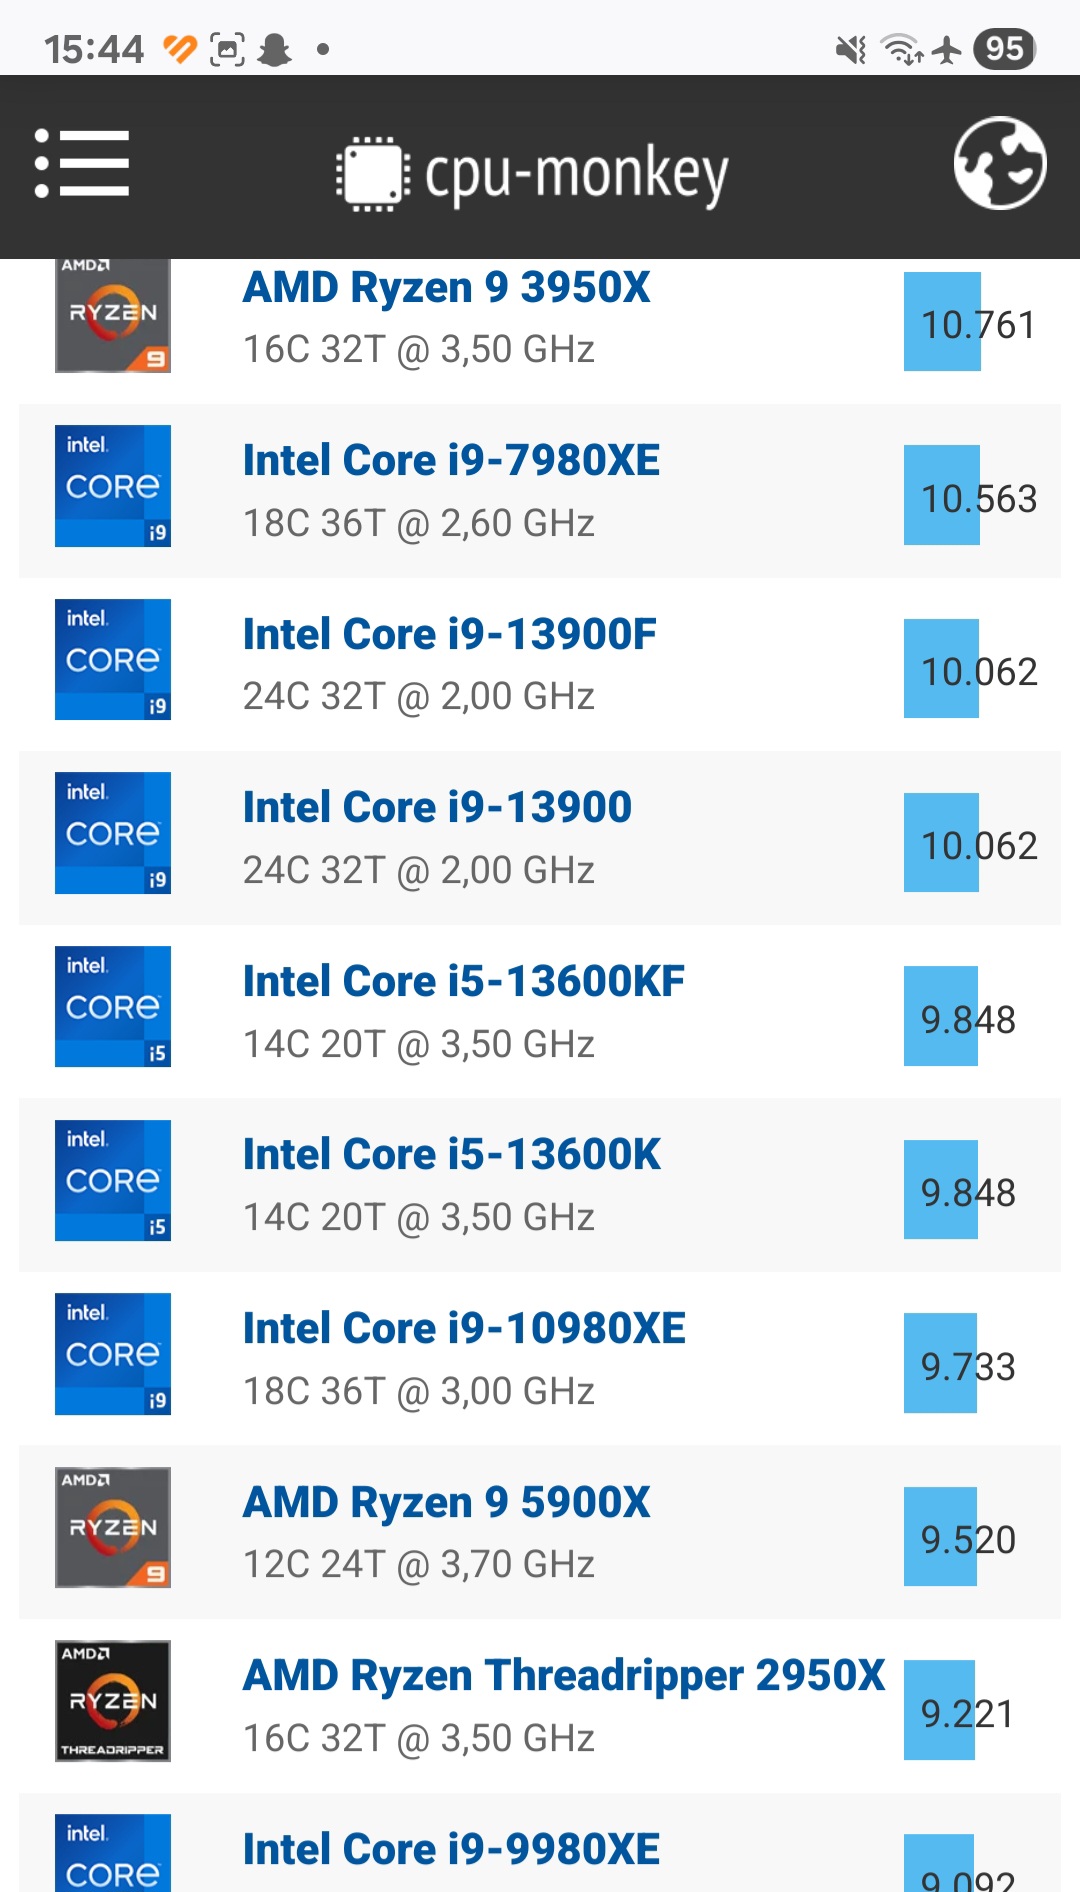This screenshot has width=1080, height=1892.
Task: Tap the Intel Core i9-7980XE badge icon
Action: click(113, 486)
